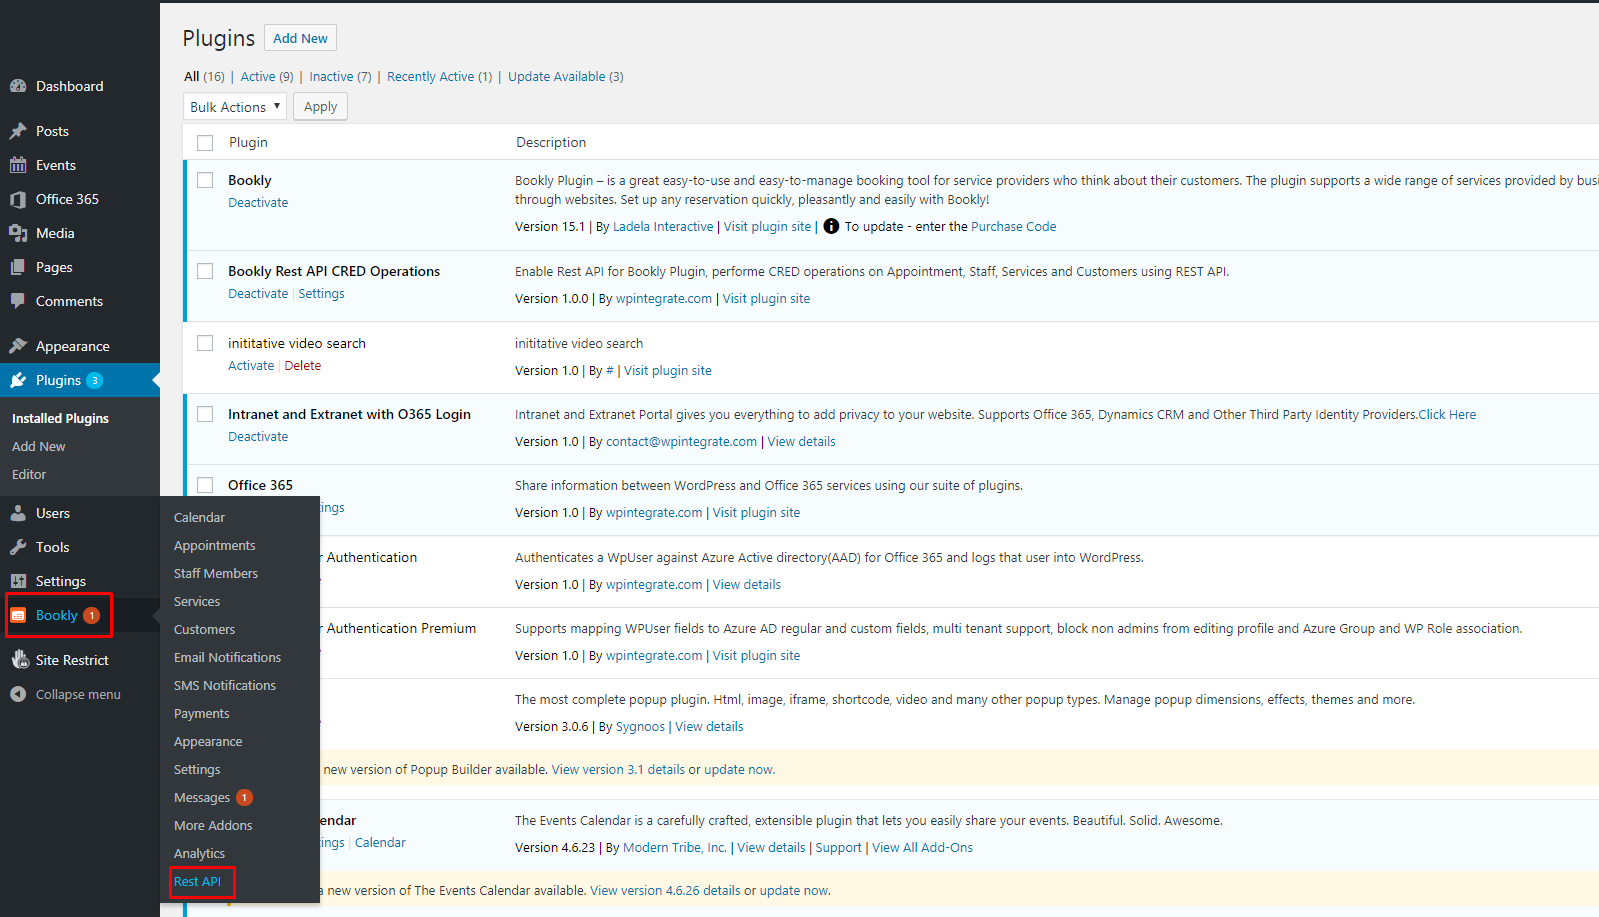Delete the inititative video search plugin

click(x=303, y=365)
